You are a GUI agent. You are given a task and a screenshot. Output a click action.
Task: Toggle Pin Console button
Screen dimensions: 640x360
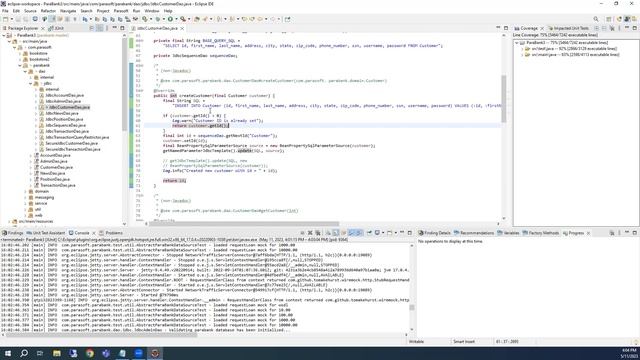[369, 233]
